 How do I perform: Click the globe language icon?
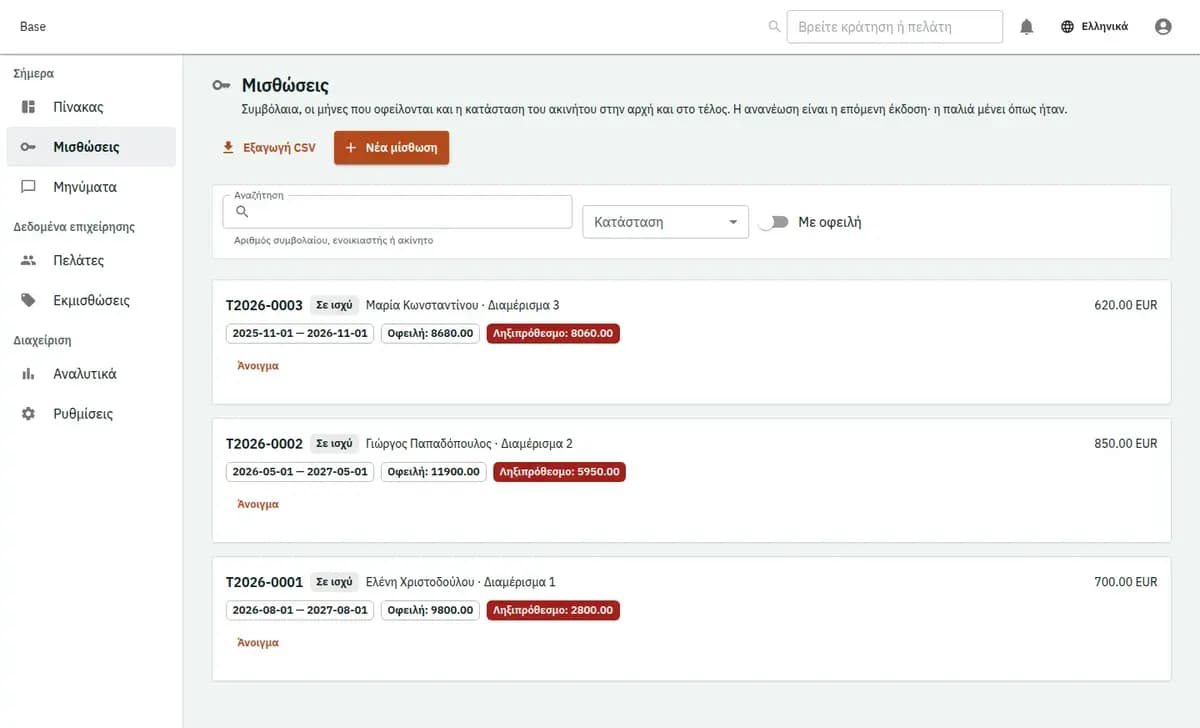1068,27
